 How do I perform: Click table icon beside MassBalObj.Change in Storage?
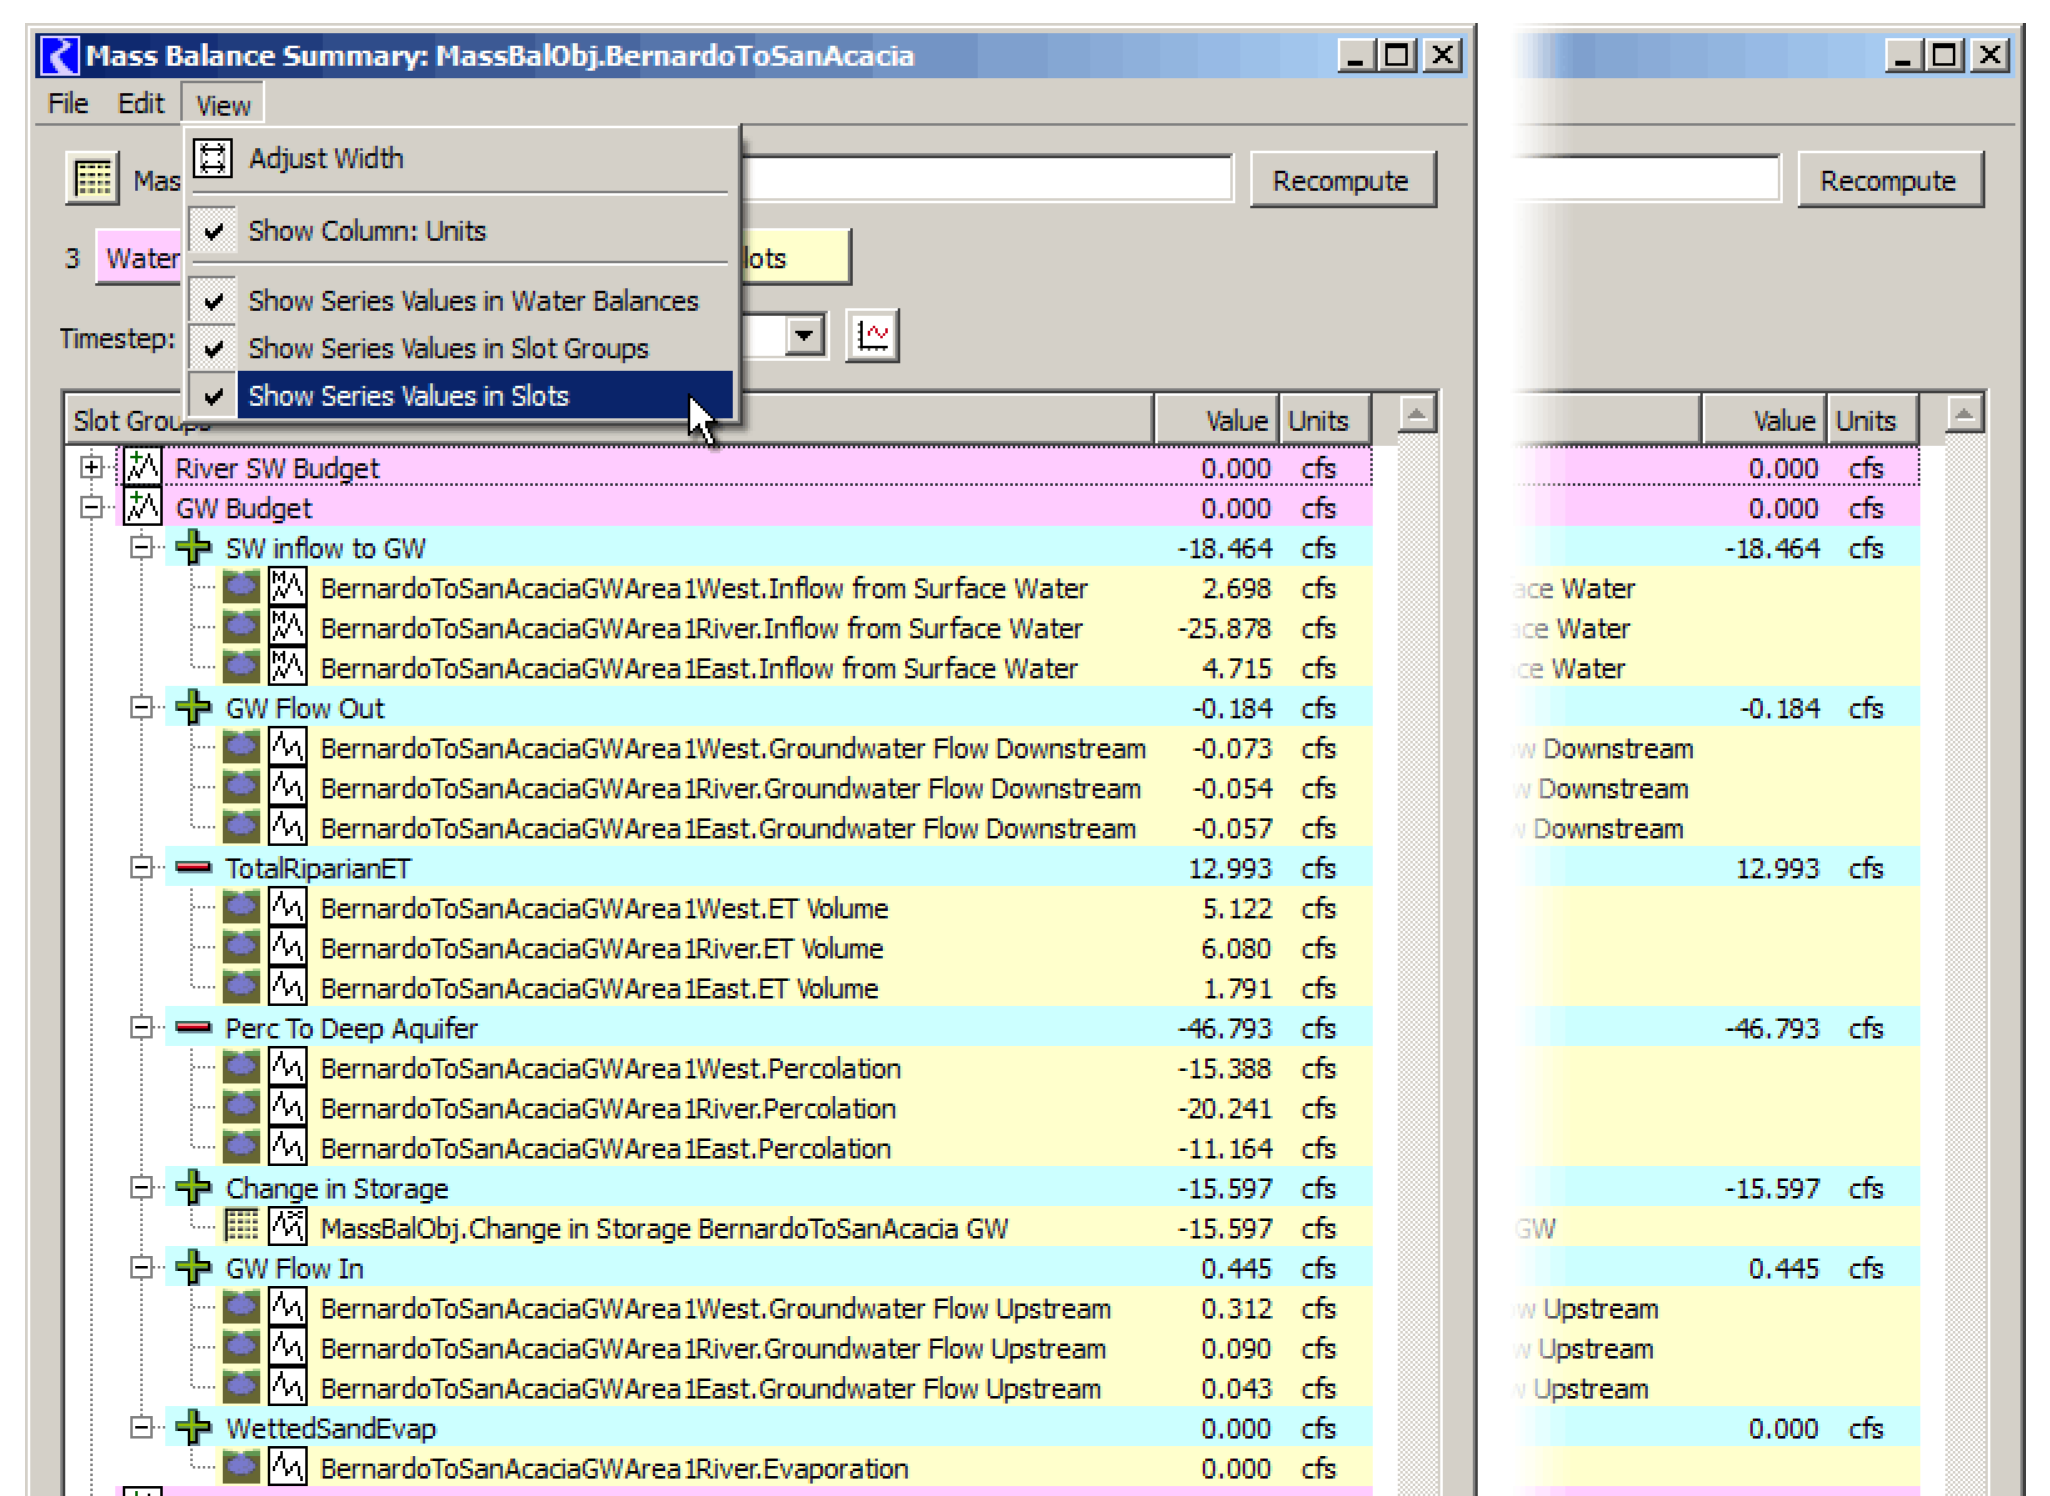pos(241,1227)
